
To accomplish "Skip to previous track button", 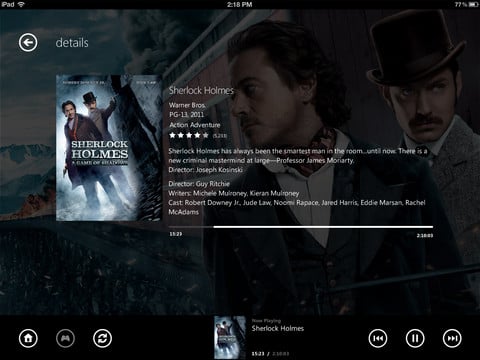I will (378, 338).
